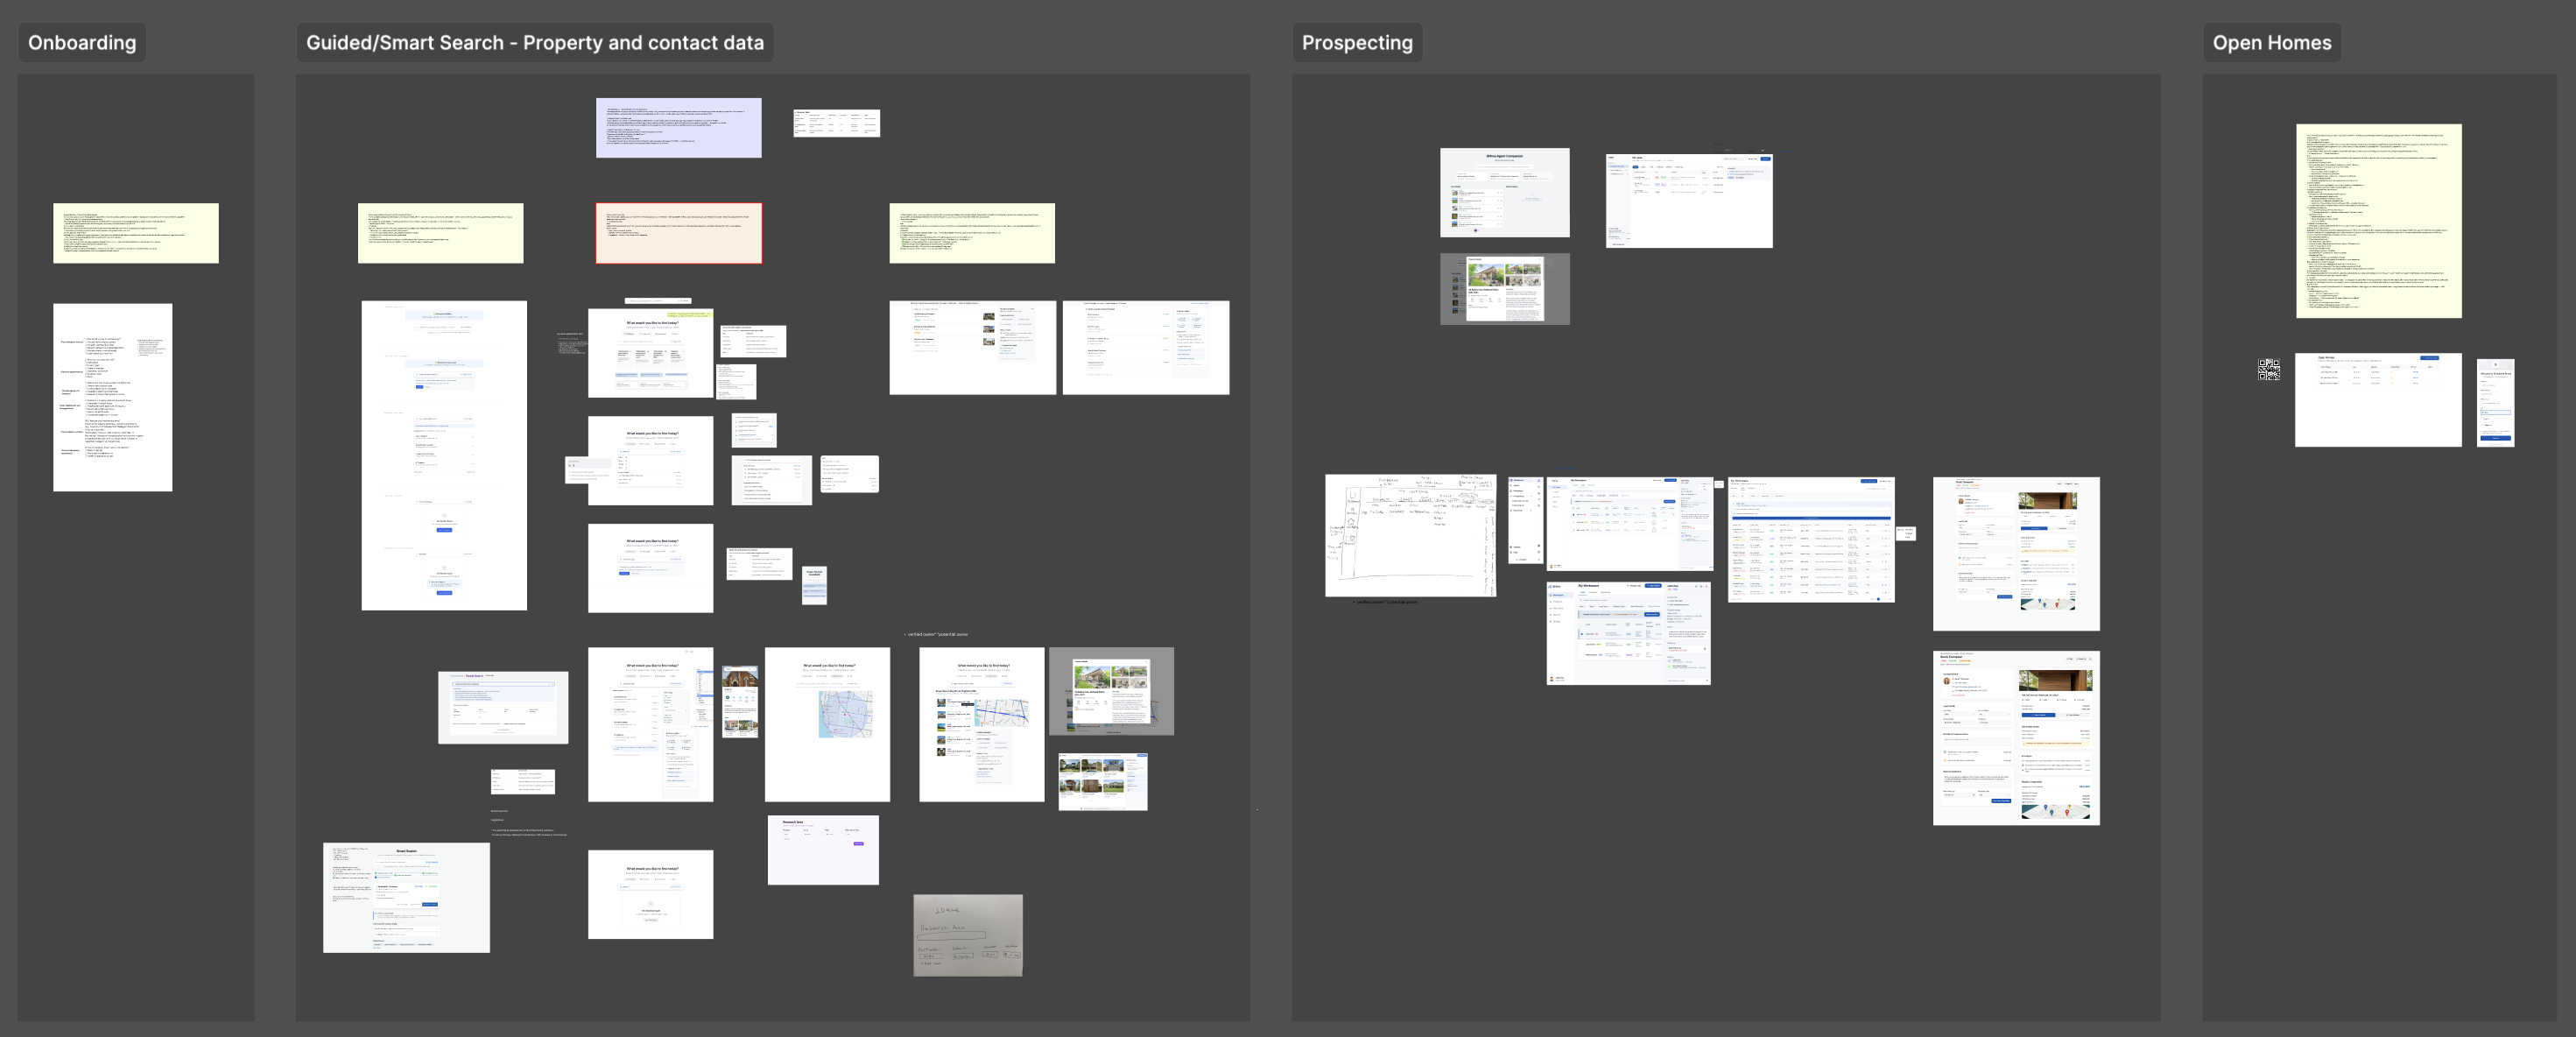Click the Prospecting section label

(1357, 43)
